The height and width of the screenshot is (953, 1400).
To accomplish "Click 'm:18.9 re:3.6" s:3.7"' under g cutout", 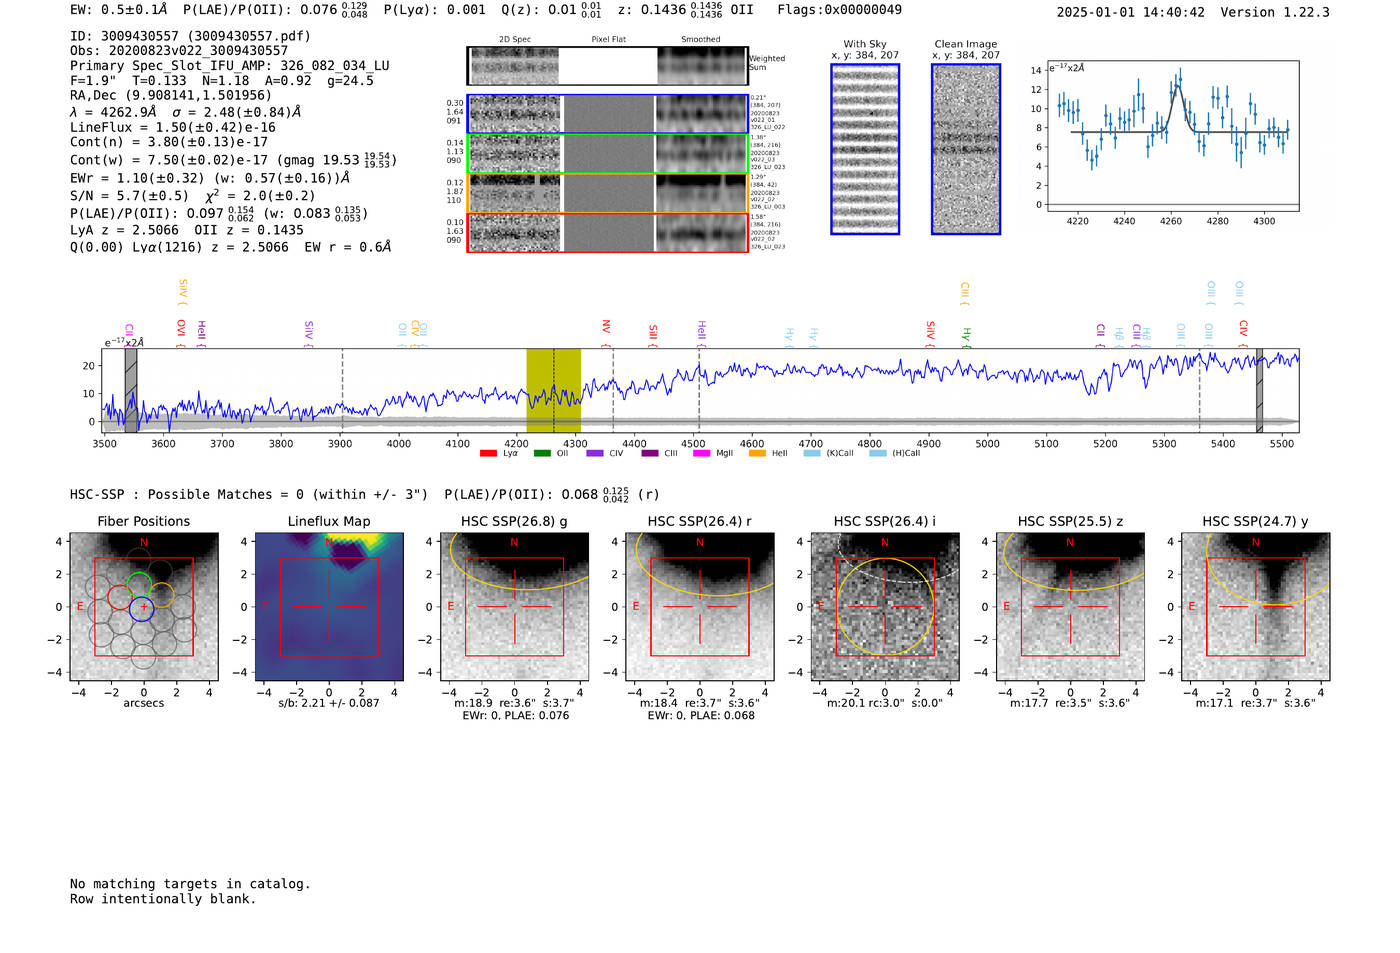I will [514, 703].
